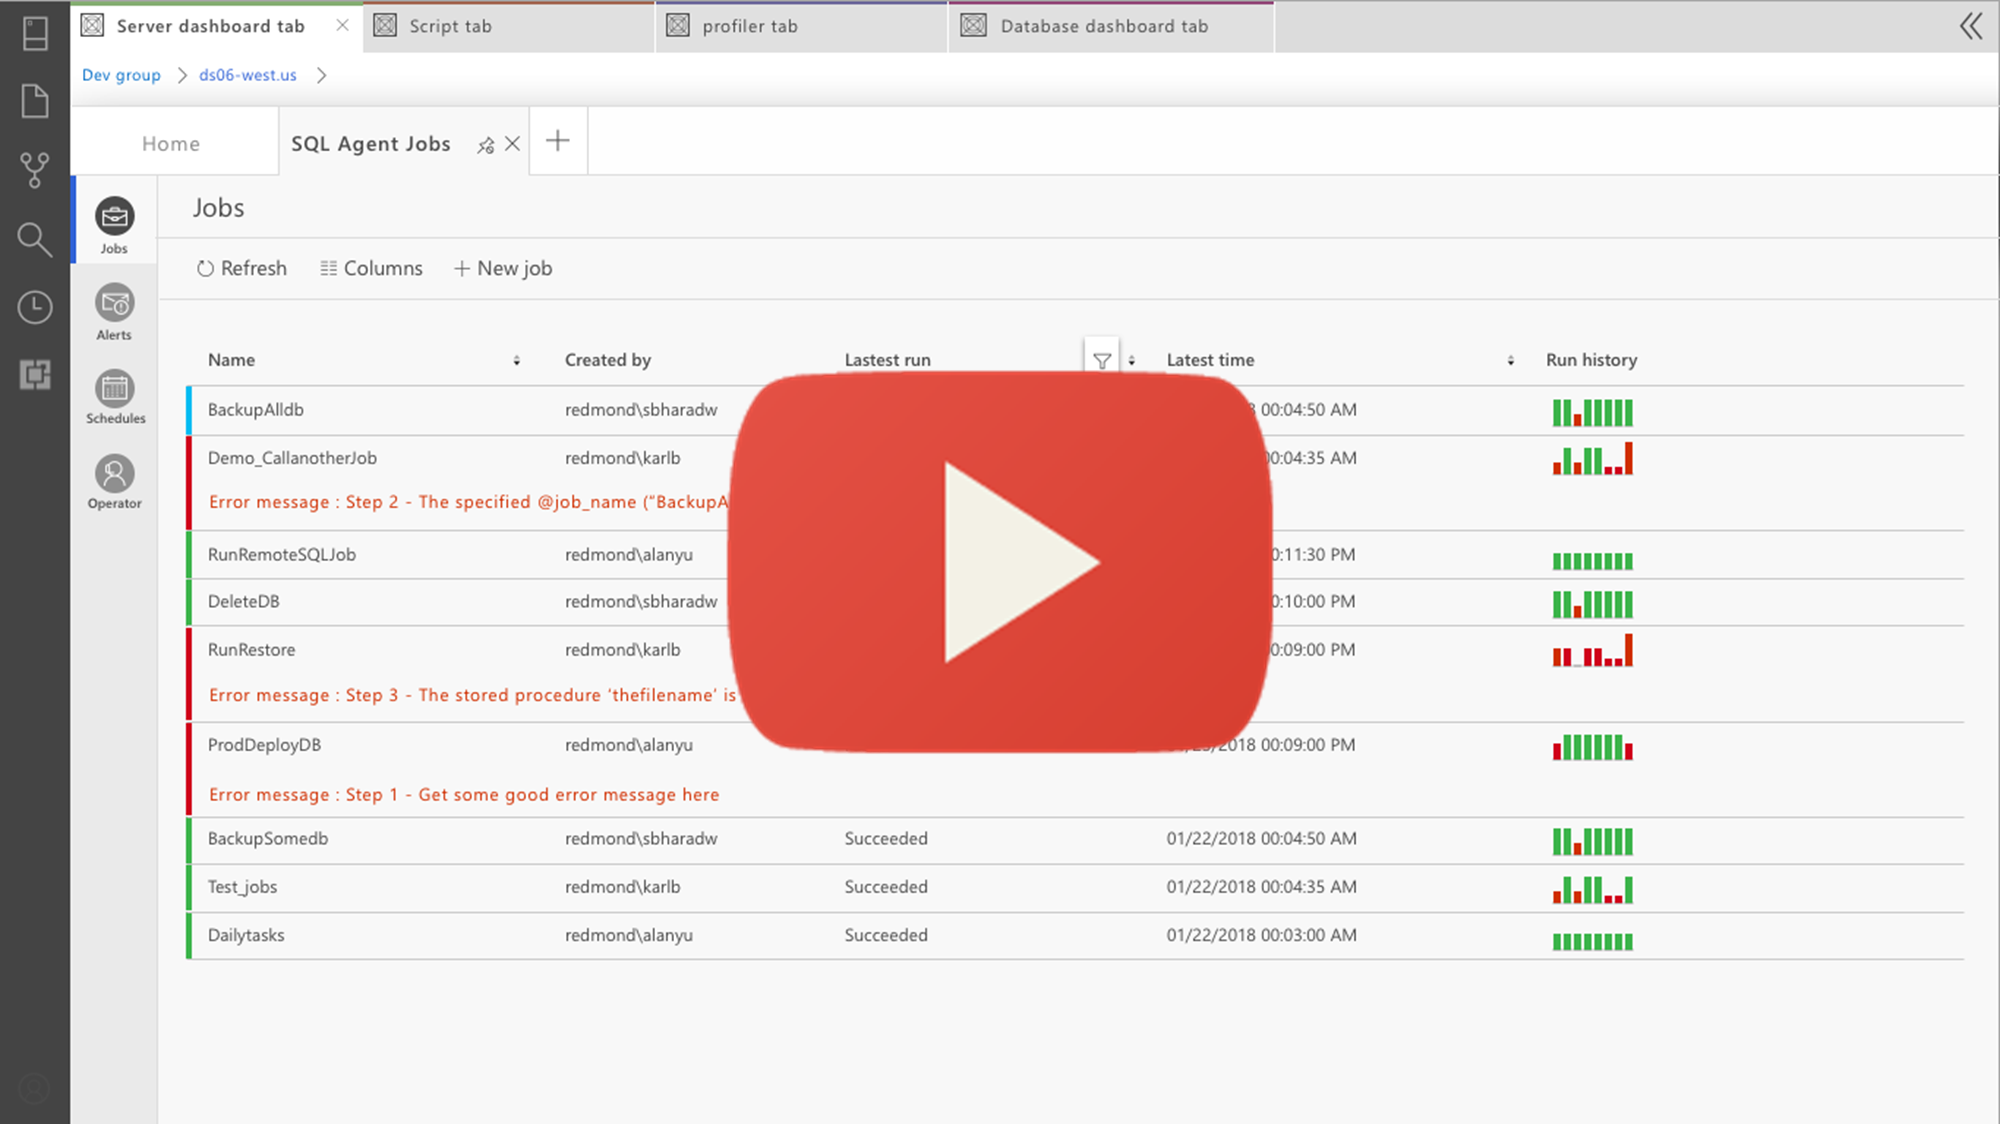Open the Explorer file icon in activity bar

point(35,101)
